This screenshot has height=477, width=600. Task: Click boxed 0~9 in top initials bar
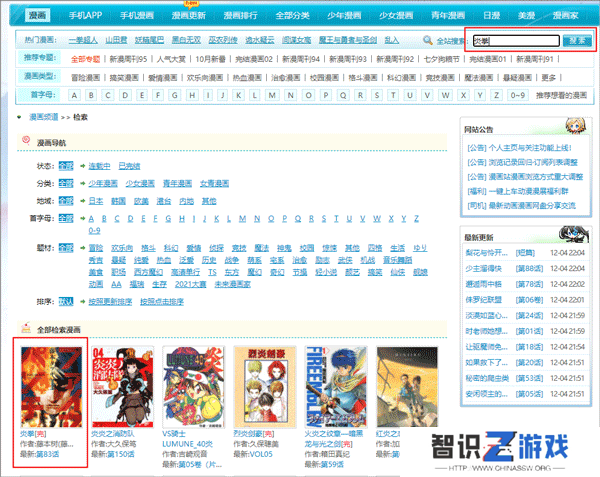click(x=518, y=95)
